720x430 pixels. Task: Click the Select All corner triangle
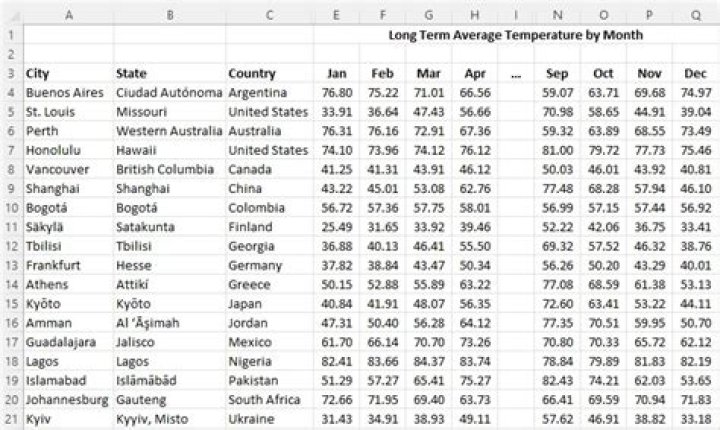click(x=11, y=15)
